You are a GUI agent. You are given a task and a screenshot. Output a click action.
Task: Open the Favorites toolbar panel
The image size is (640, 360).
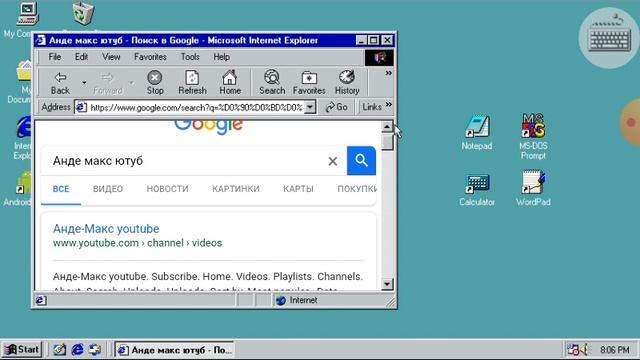309,83
